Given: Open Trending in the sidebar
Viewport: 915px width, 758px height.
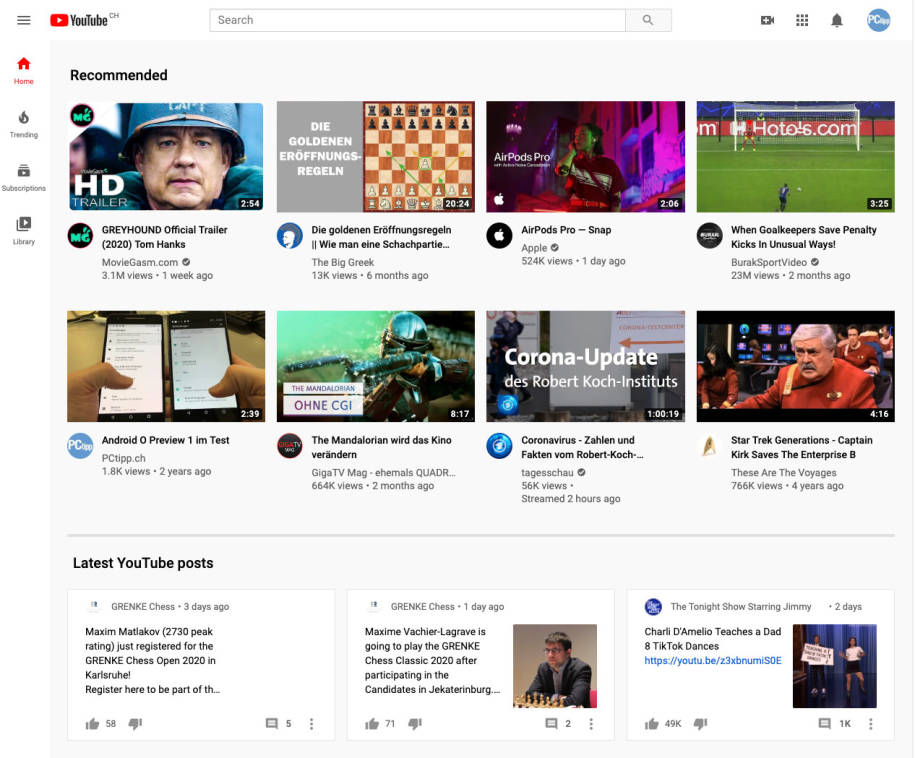Looking at the screenshot, I should pyautogui.click(x=23, y=124).
